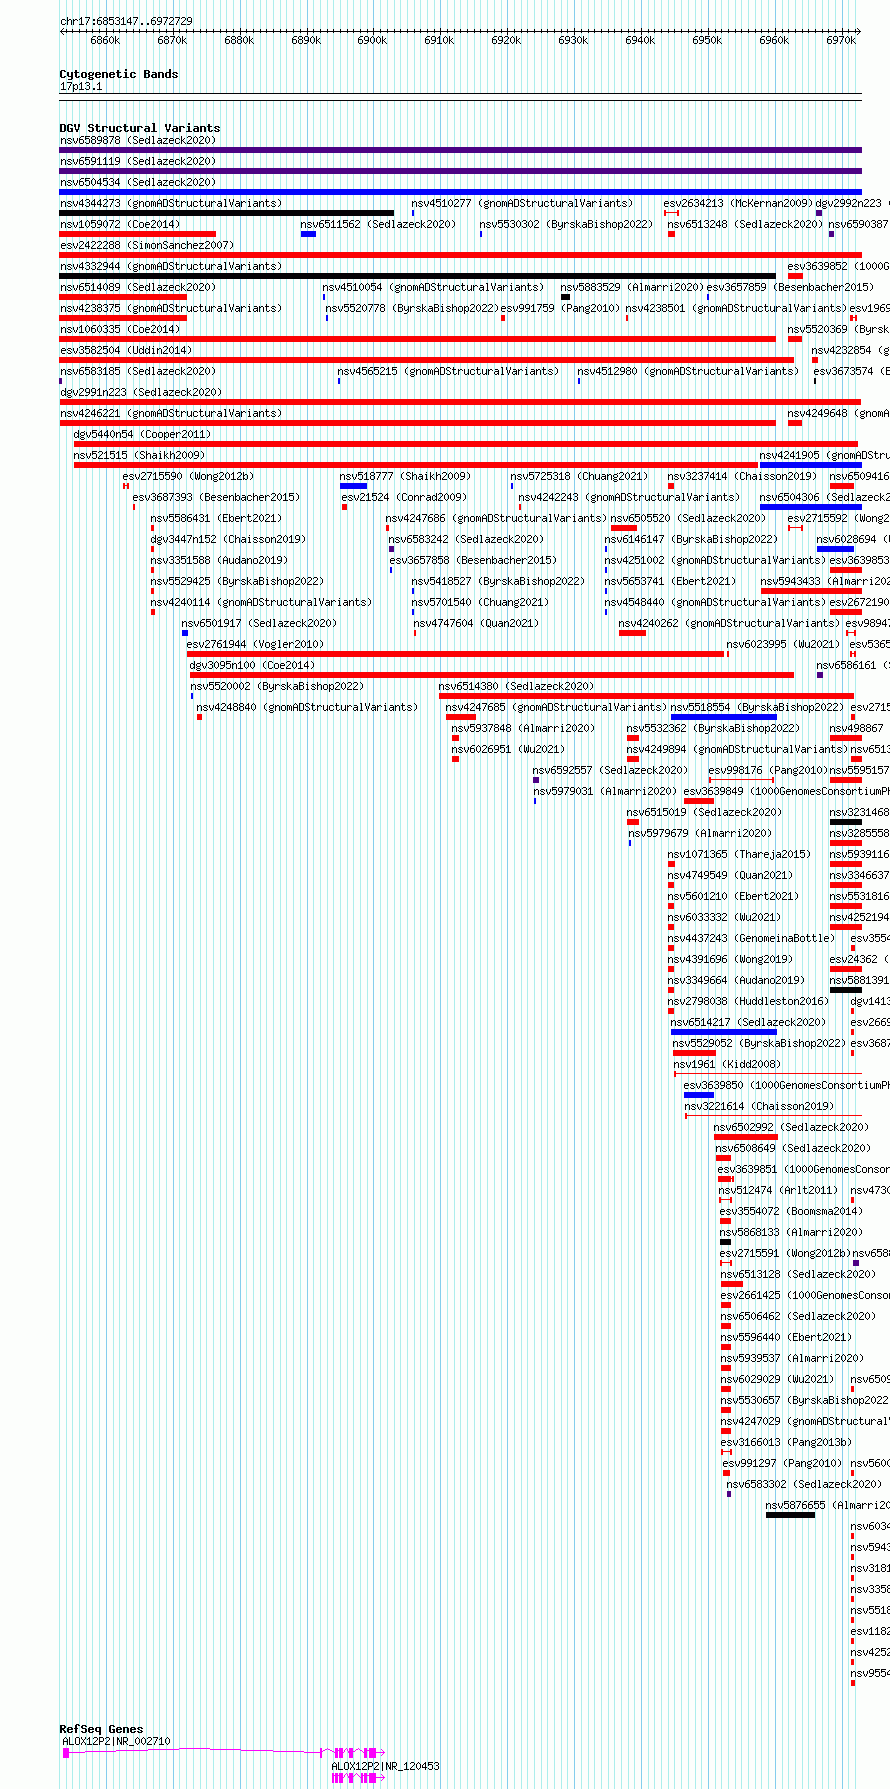Viewport: 890px width, 1789px height.
Task: Select nsv6583302 (Sedlazeck2020) label
Action: [x=805, y=1484]
